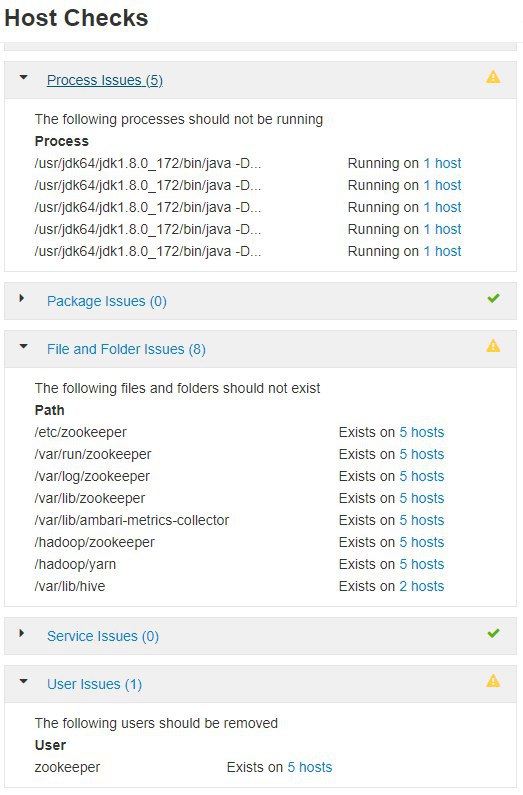Click green checkmark on Package Issues row

click(x=493, y=298)
